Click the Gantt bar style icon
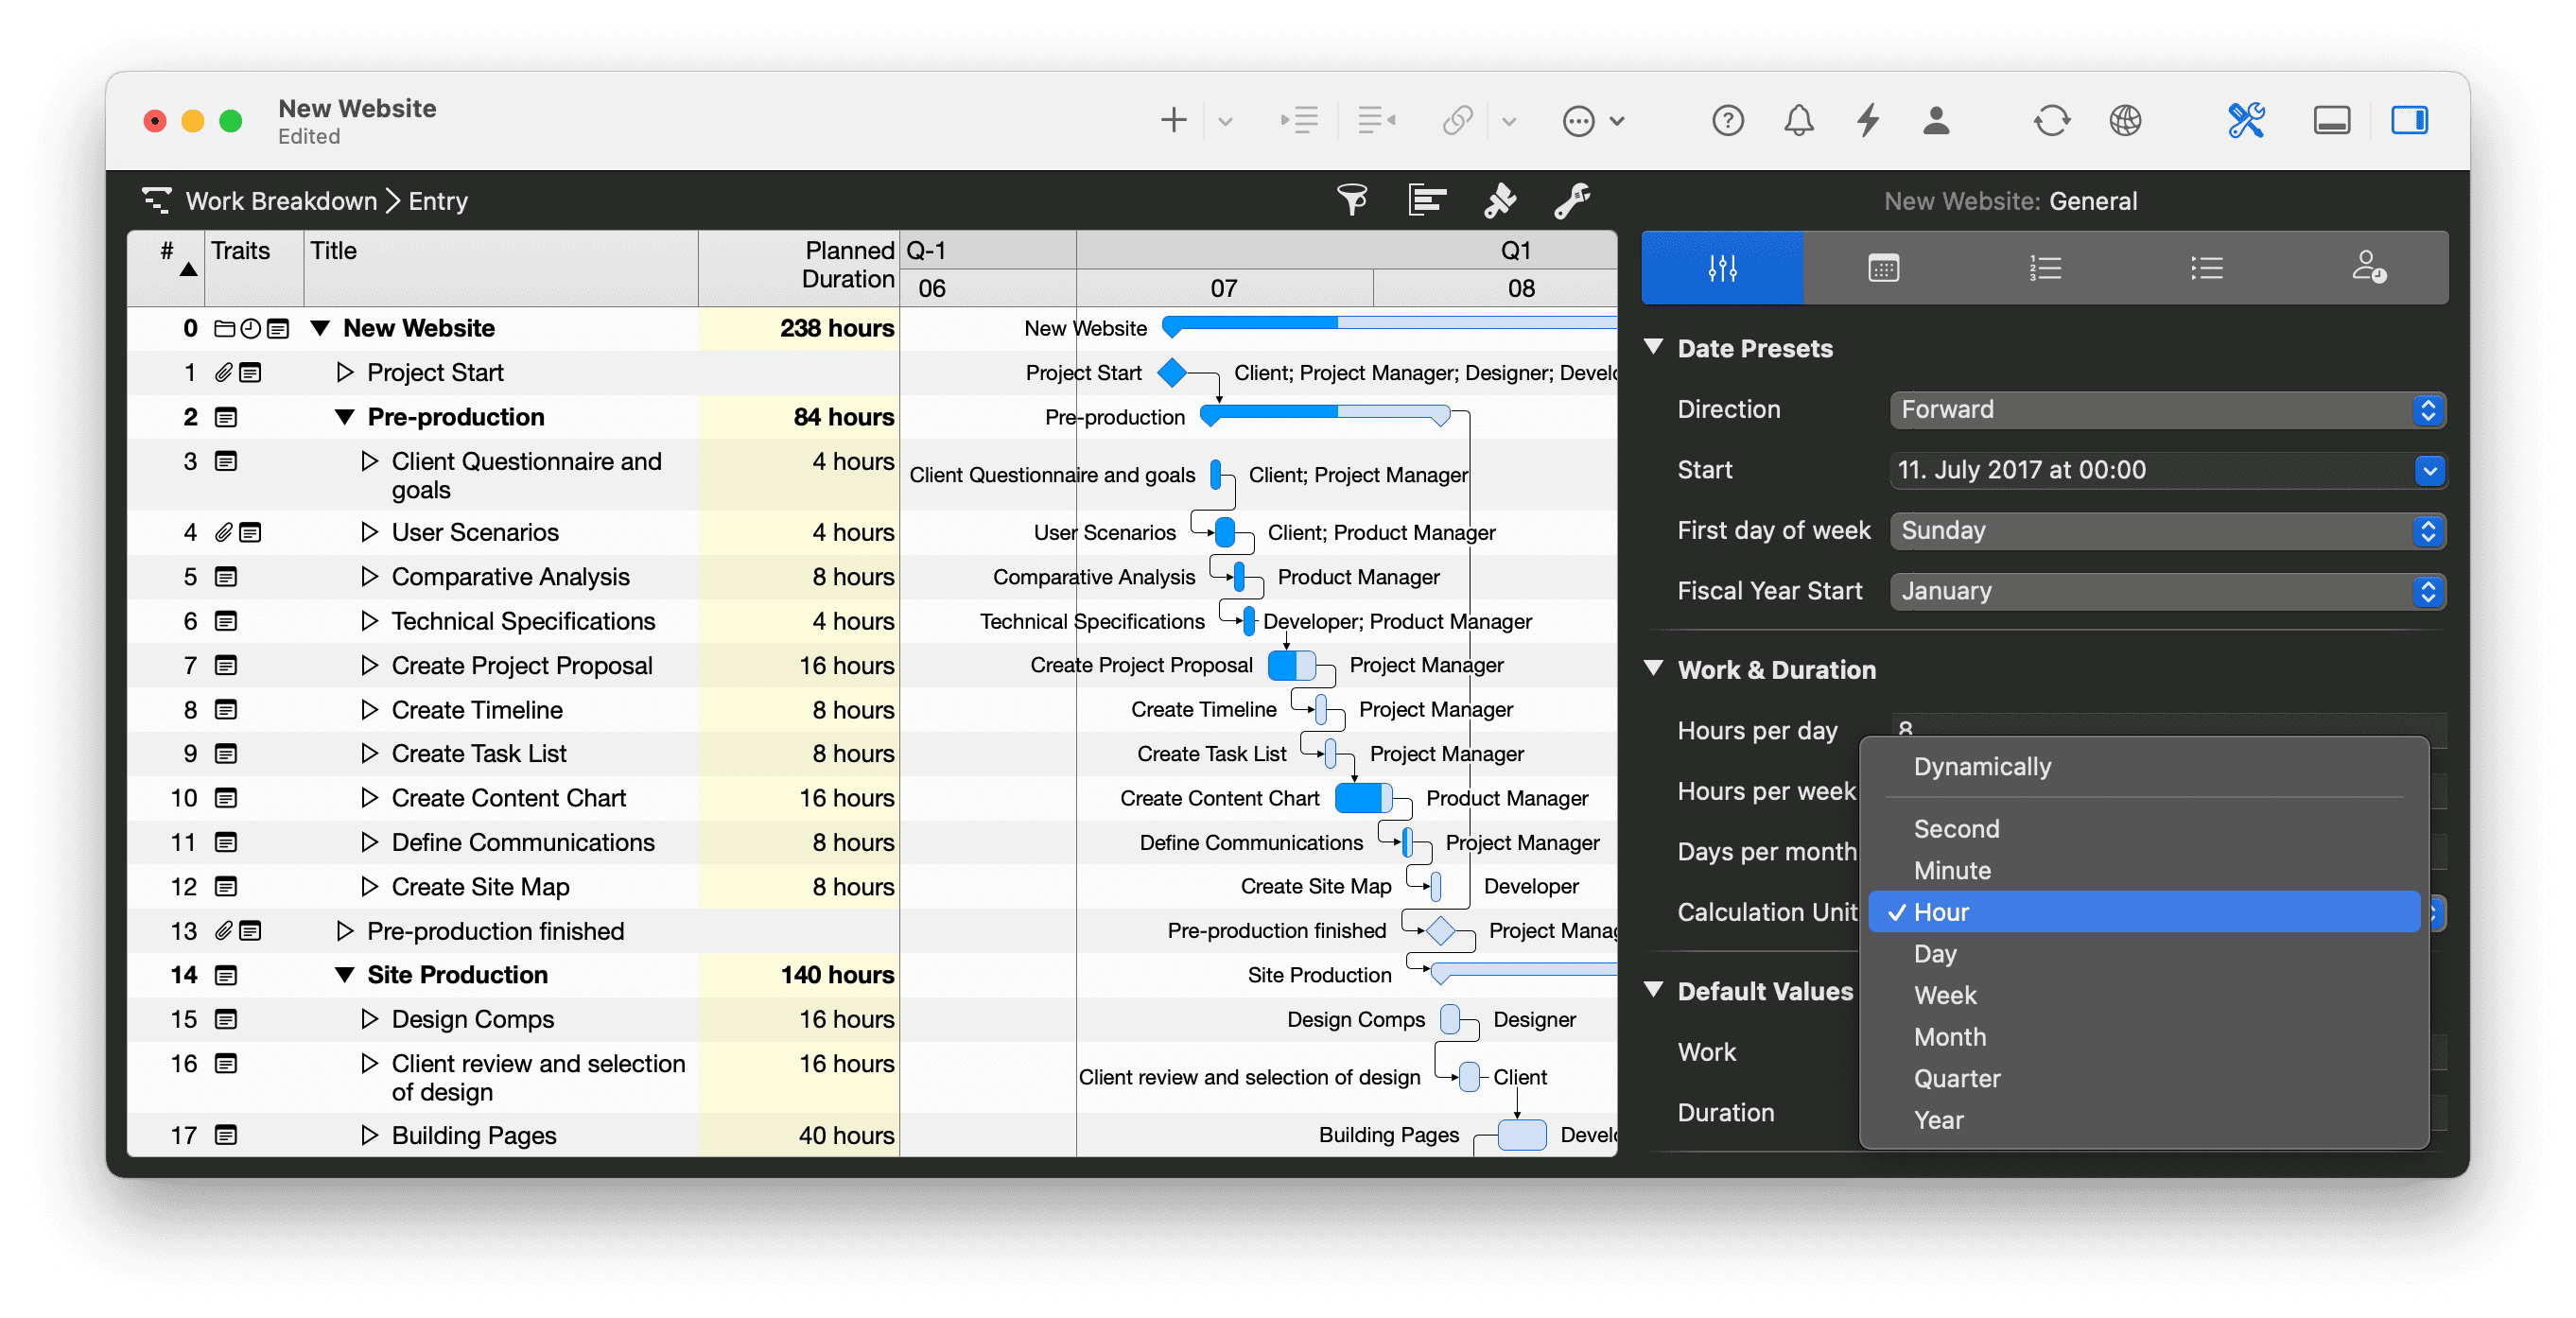2576x1318 pixels. (1426, 200)
